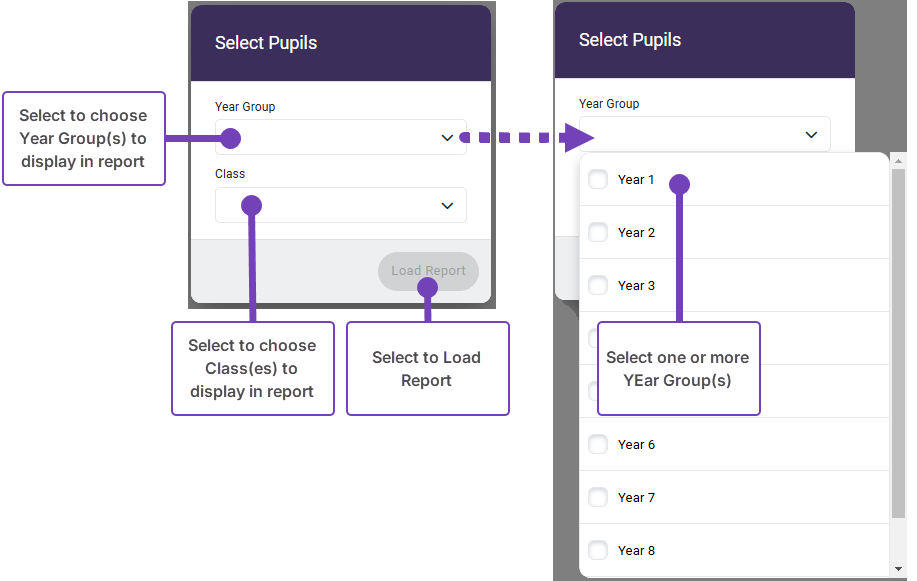
Task: Click the 'Select one or more YEar Group(s)' callout
Action: click(x=678, y=368)
